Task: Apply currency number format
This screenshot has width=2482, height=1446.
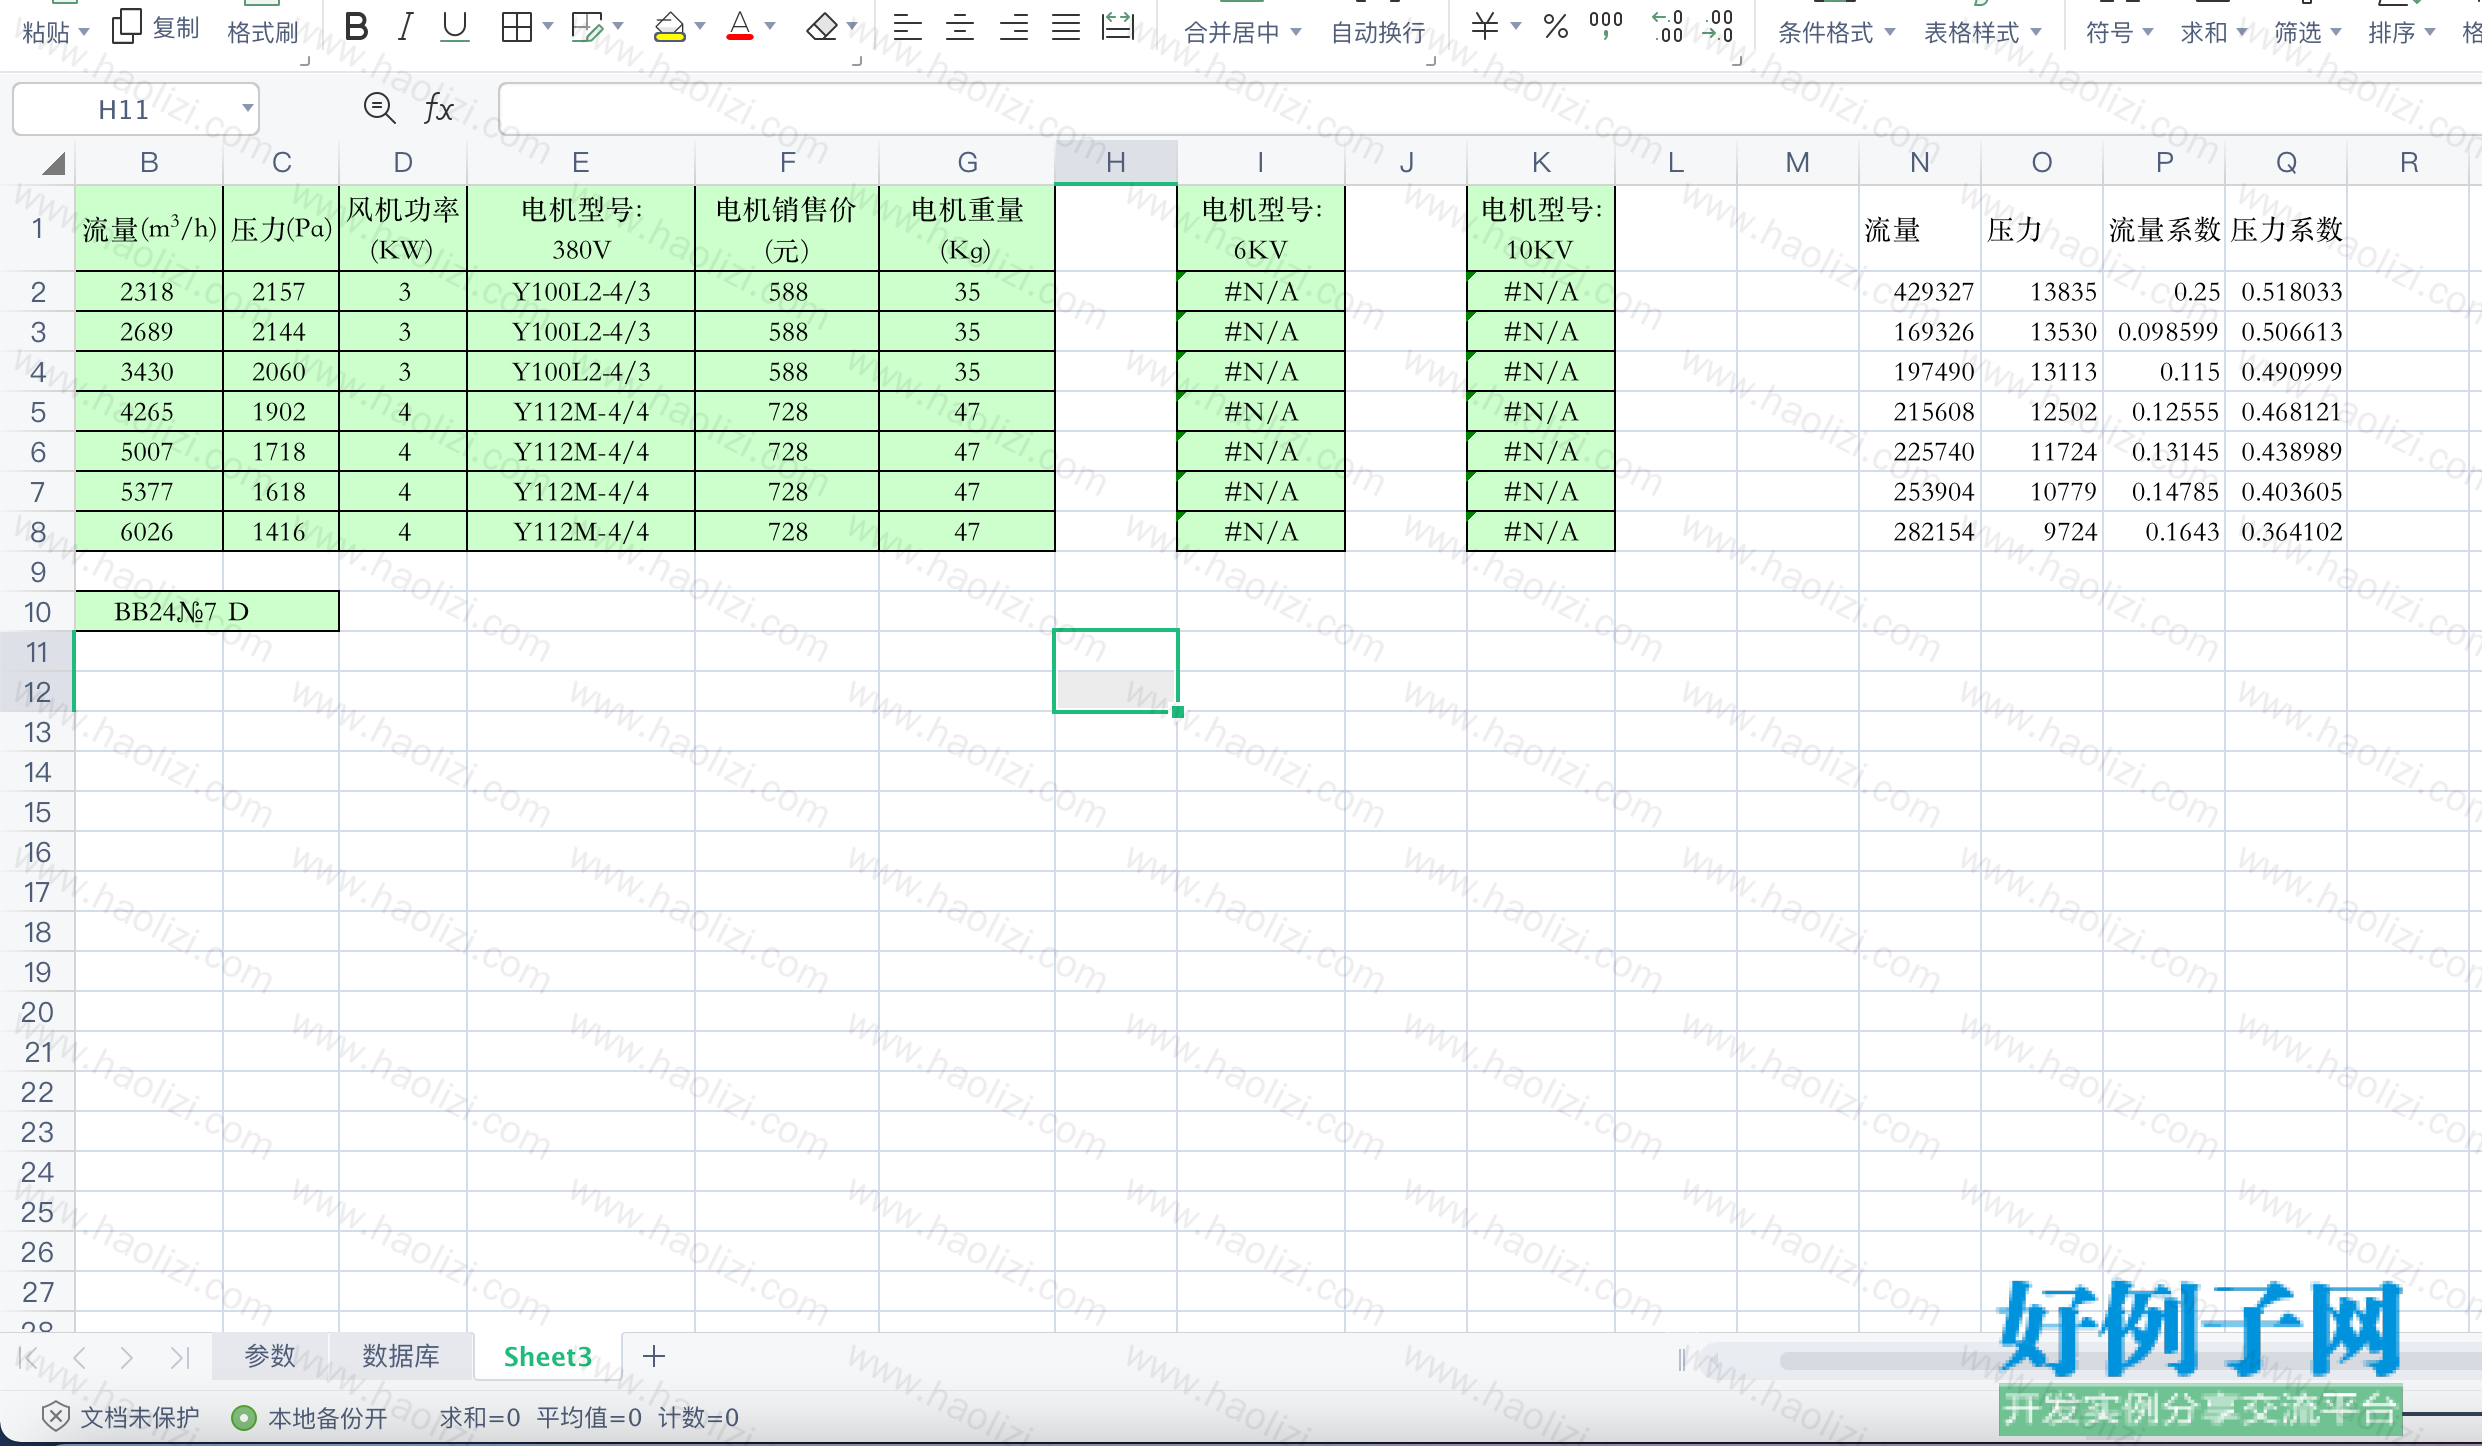Action: [x=1485, y=27]
